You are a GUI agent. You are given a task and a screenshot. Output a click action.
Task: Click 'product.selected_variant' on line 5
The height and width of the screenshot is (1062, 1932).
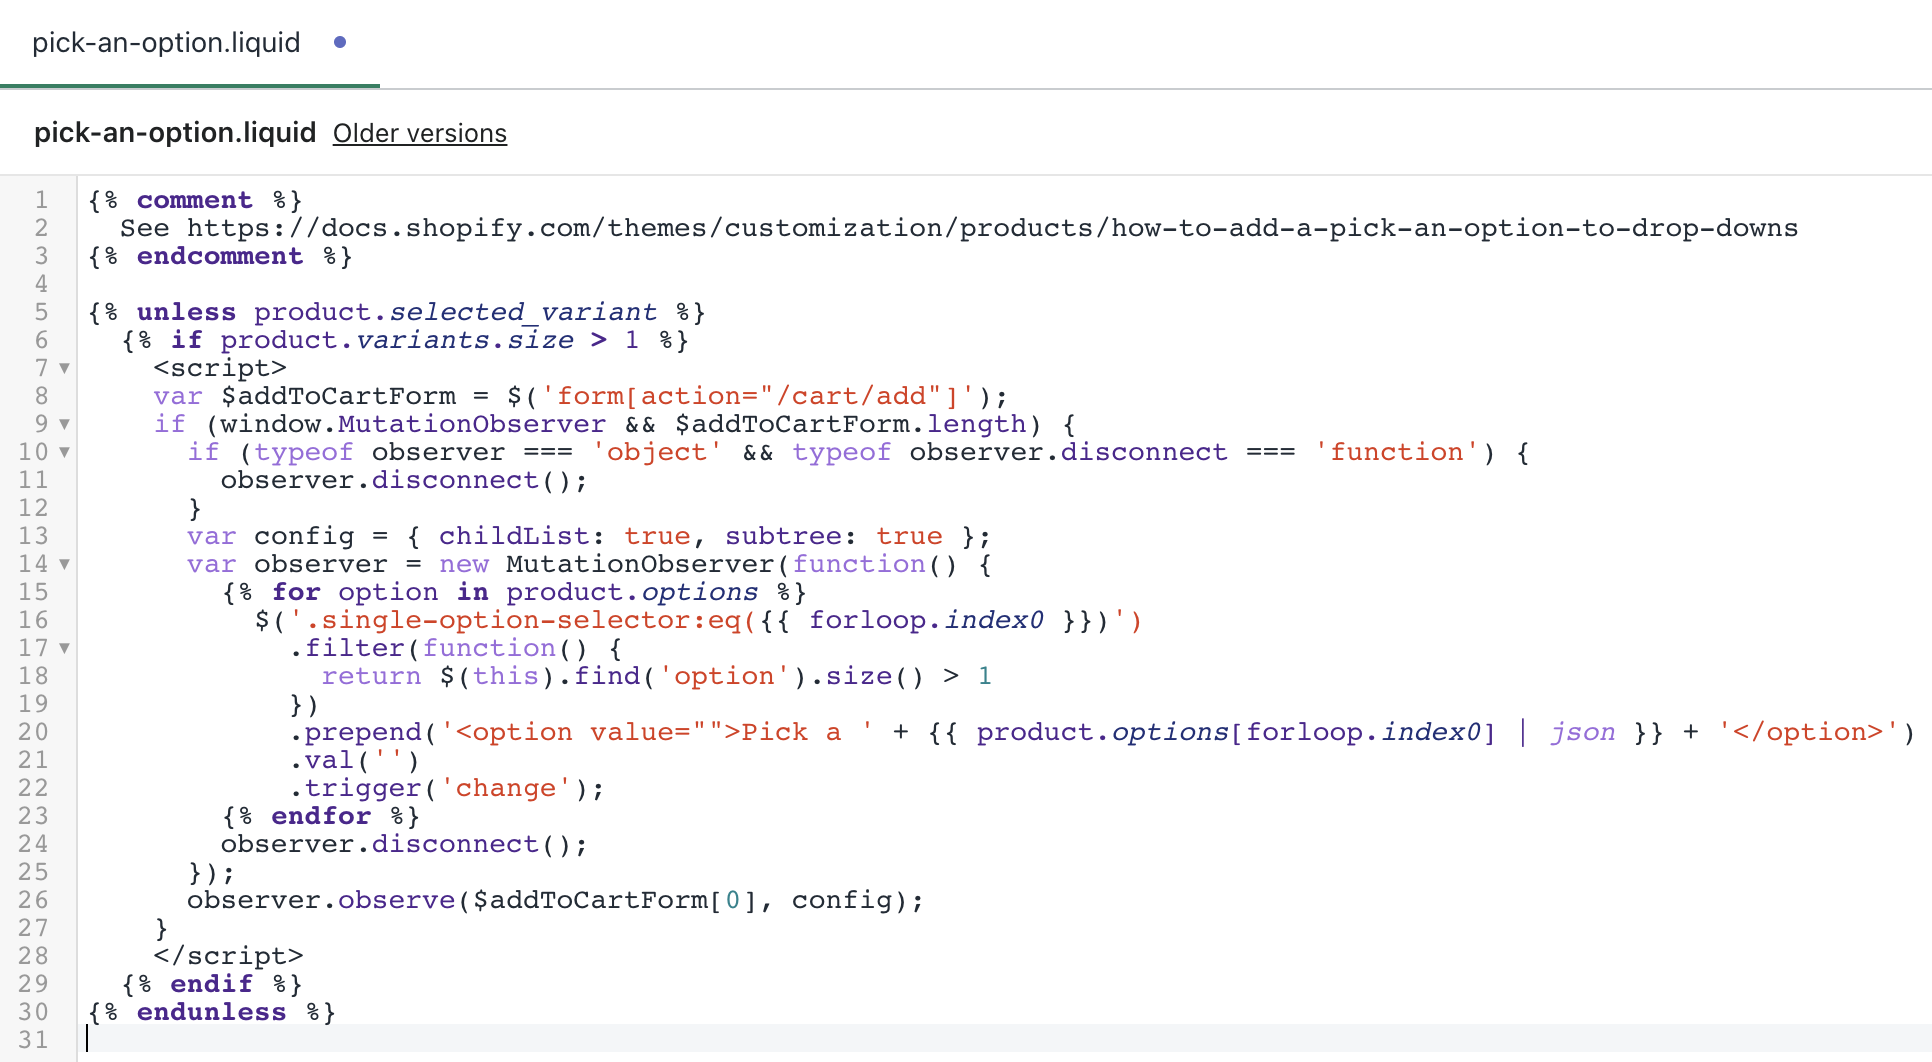[455, 312]
